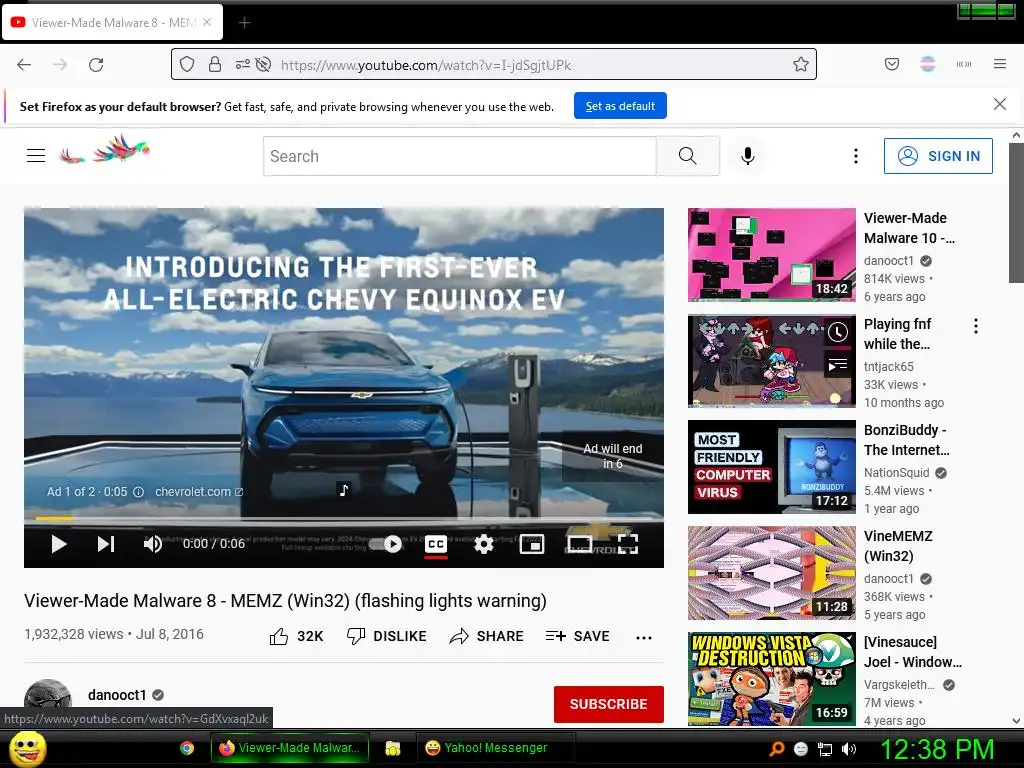Seek on the video progress bar

pyautogui.click(x=344, y=519)
